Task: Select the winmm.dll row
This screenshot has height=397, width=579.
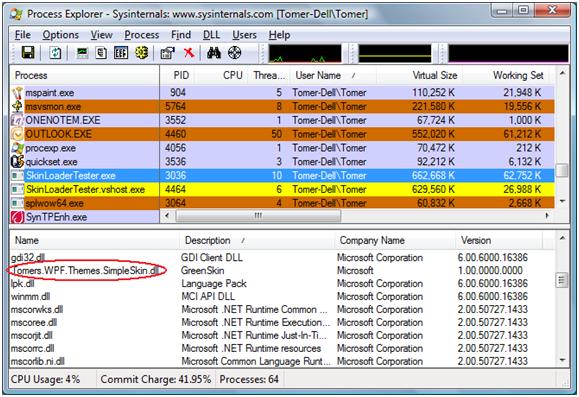Action: (282, 297)
